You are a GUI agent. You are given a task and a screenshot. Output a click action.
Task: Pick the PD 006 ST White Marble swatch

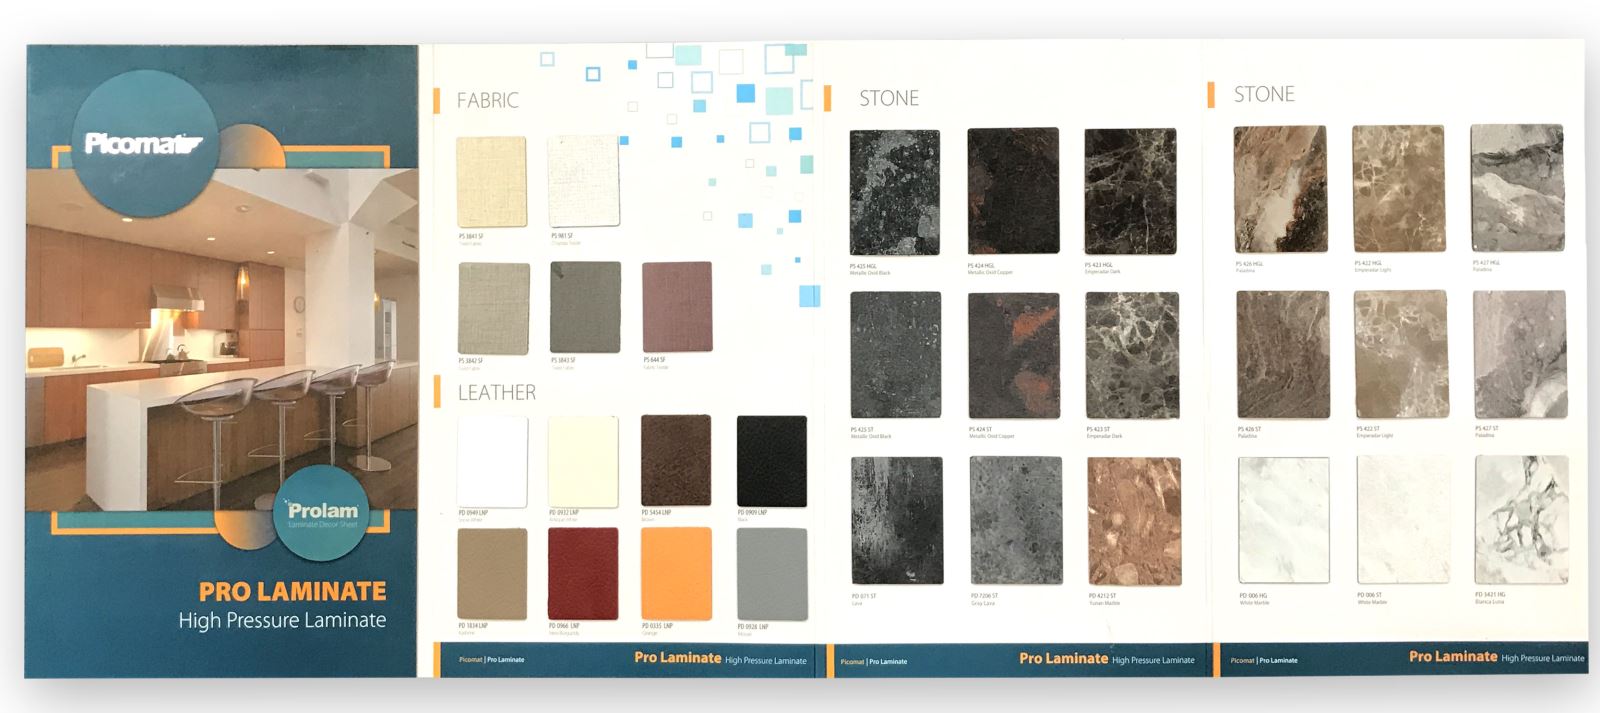coord(1403,520)
